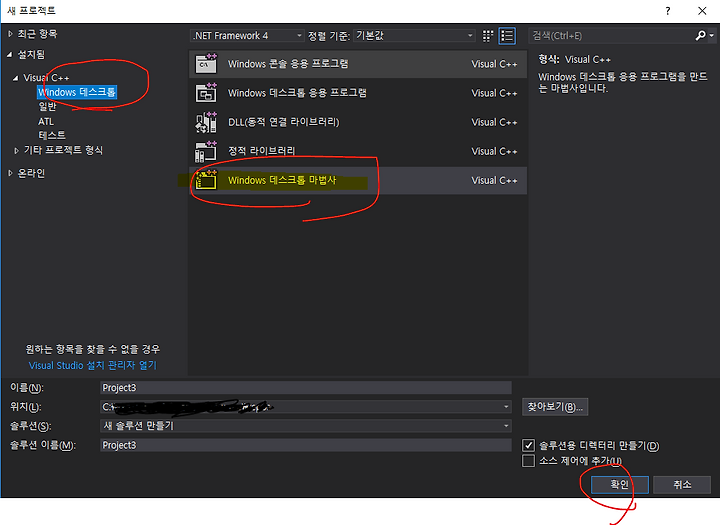Enable 소스 제어에 추가 checkbox
The image size is (720, 525).
(529, 461)
